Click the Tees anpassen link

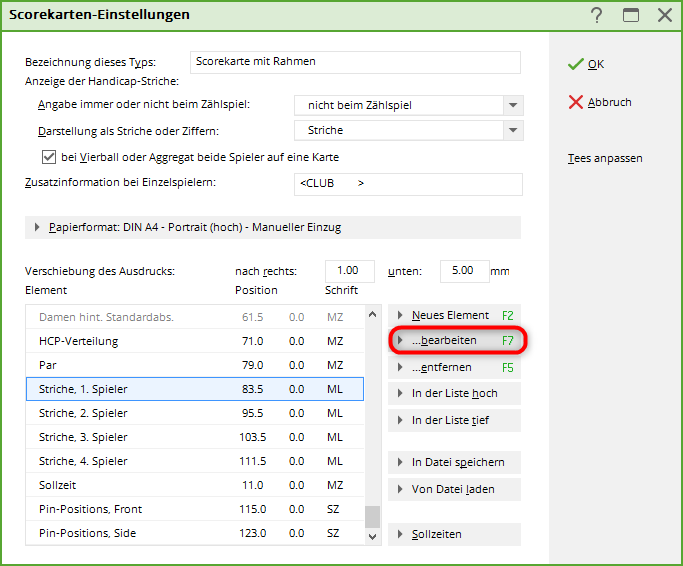point(605,158)
